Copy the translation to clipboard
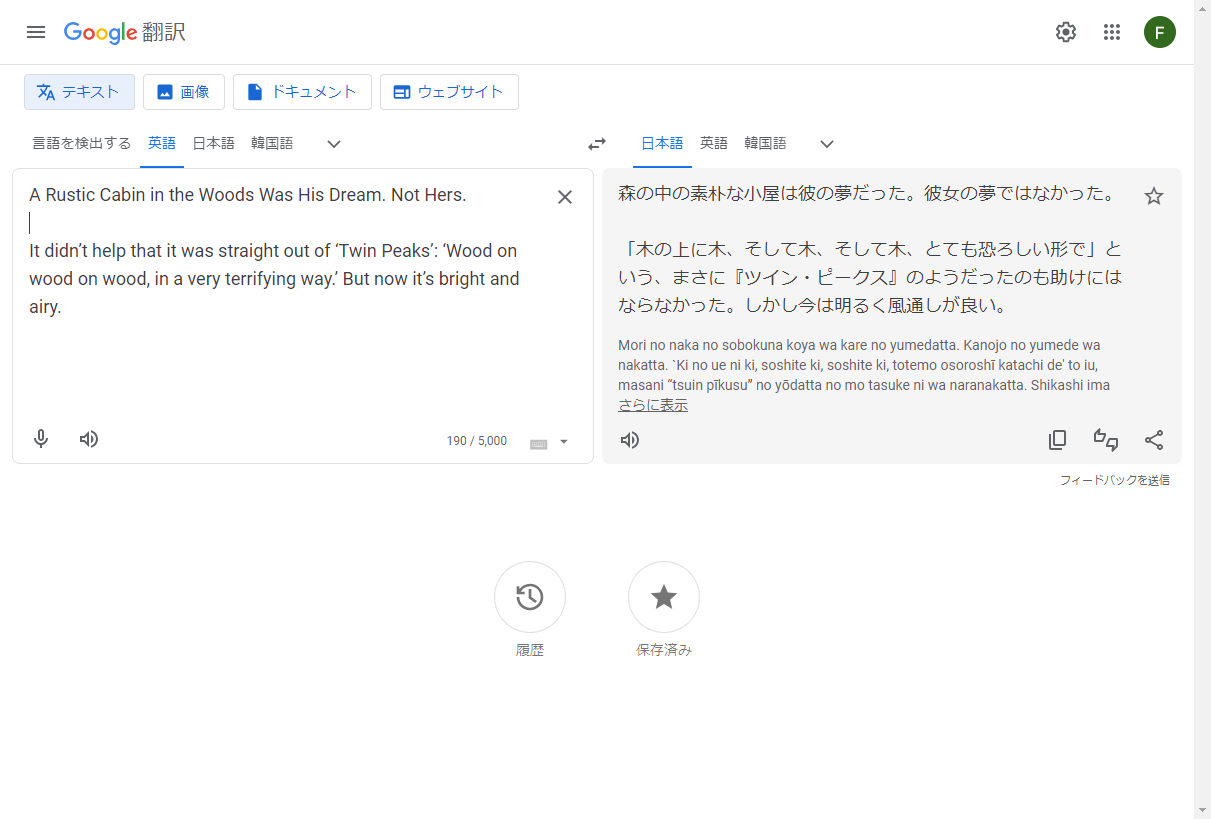Viewport: 1211px width, 819px height. point(1057,440)
